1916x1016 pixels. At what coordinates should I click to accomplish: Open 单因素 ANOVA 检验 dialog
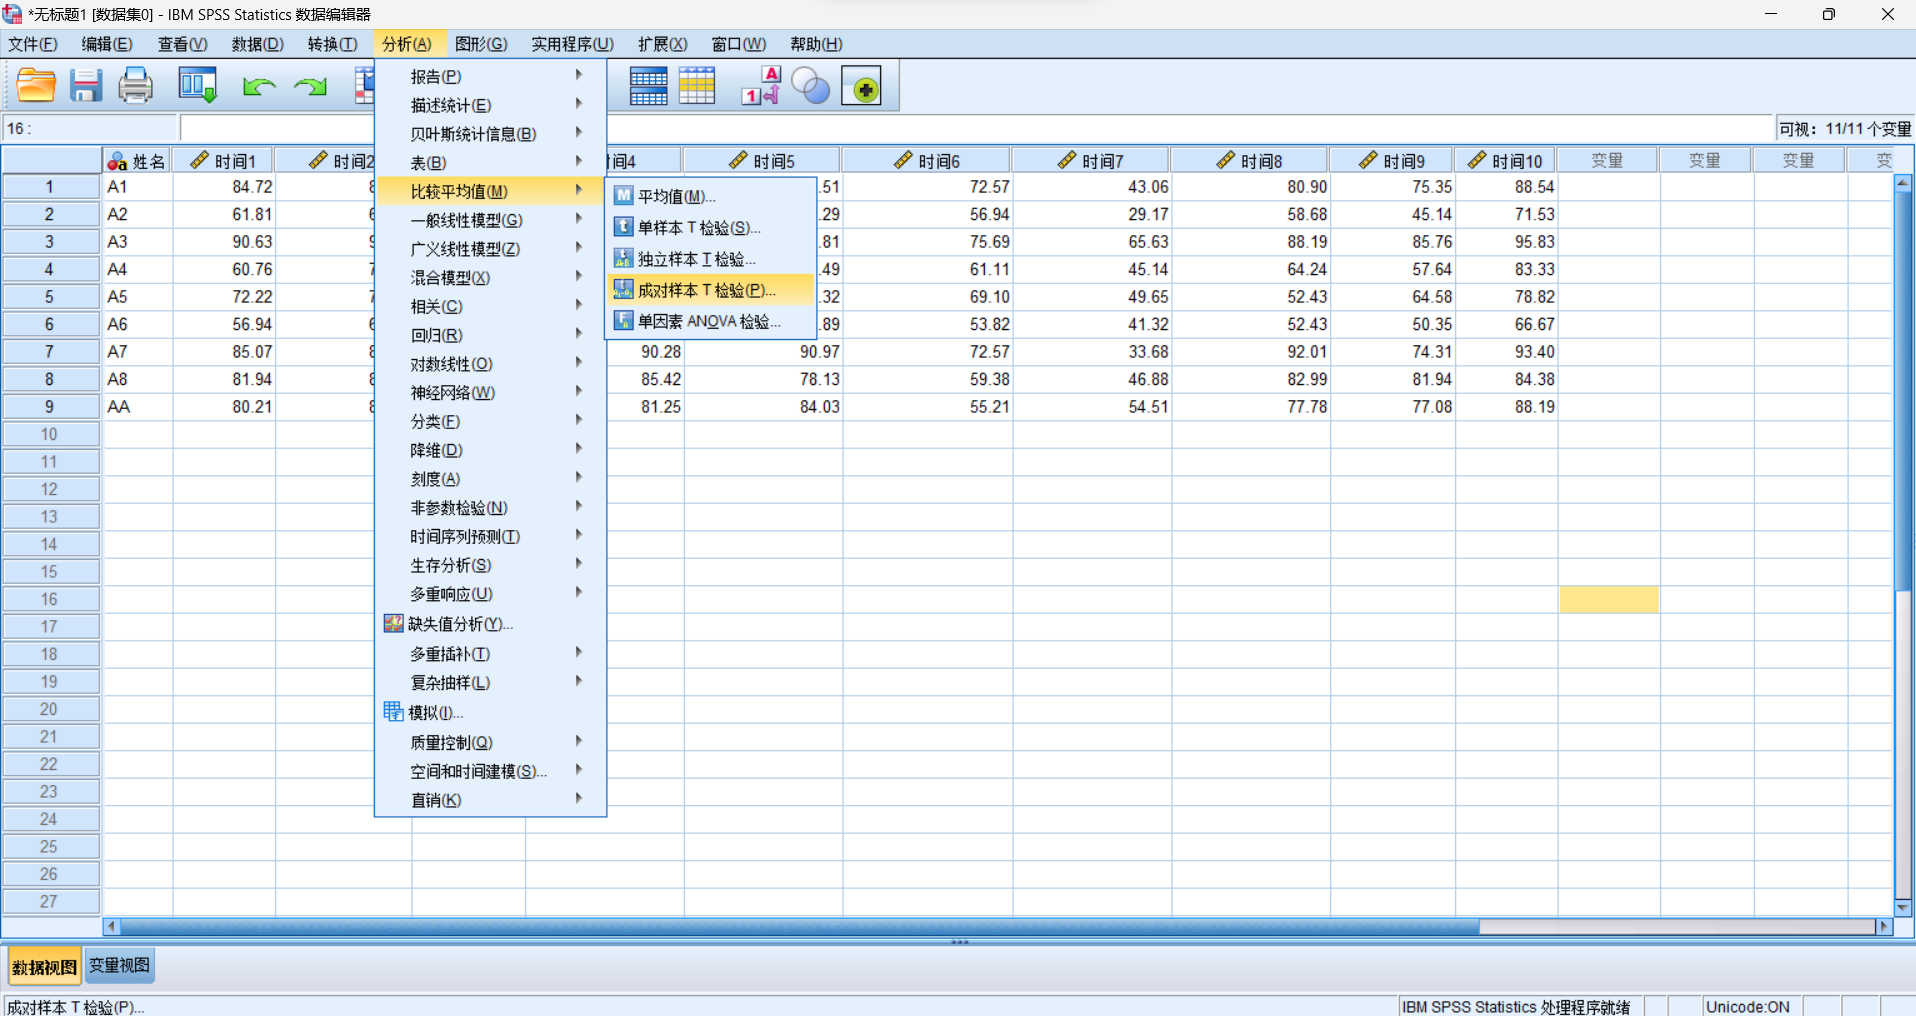click(710, 321)
